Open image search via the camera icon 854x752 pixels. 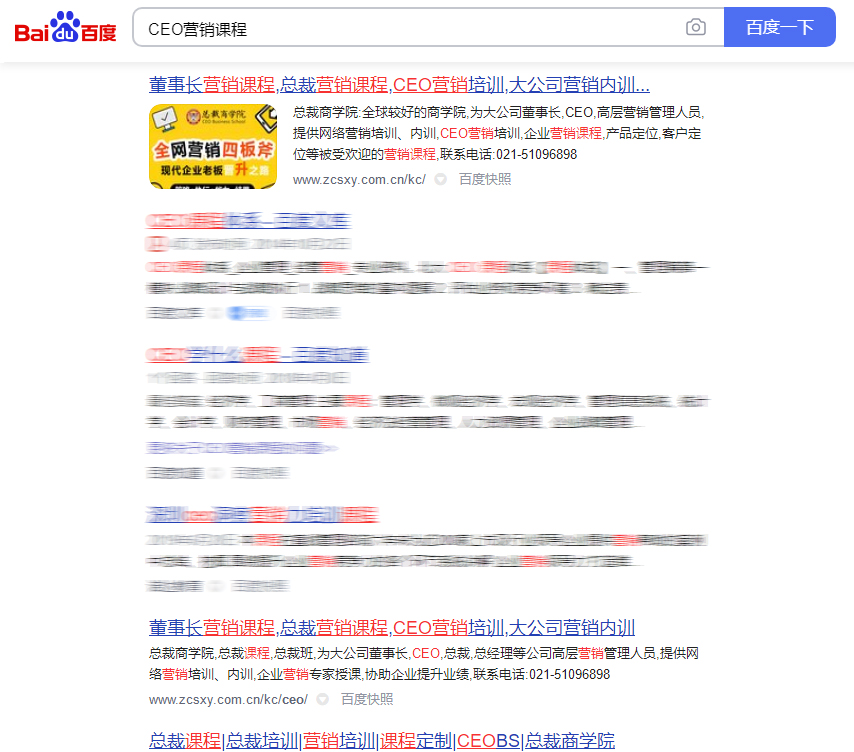coord(696,27)
